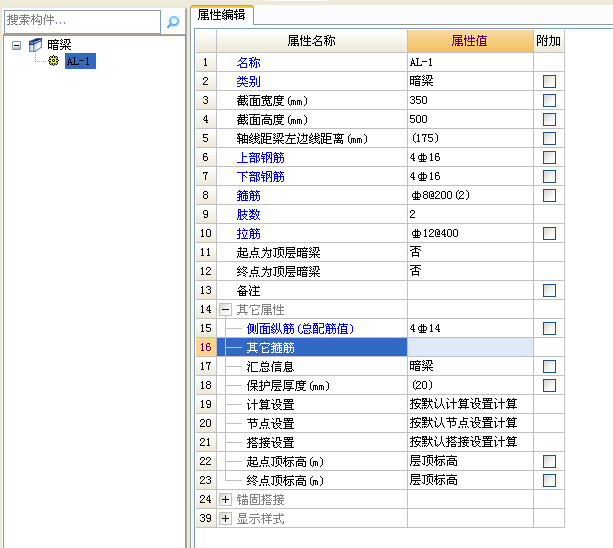Click the gear icon beside AL-1
This screenshot has width=613, height=548.
pos(53,62)
